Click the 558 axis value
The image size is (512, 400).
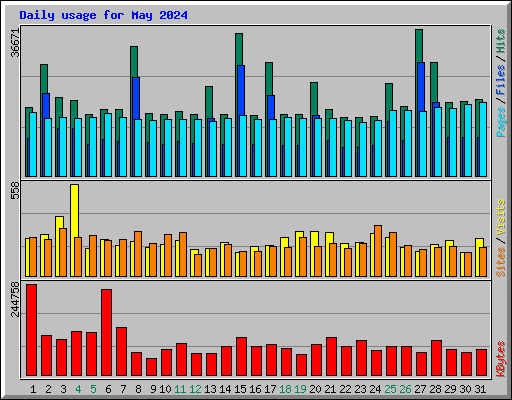pyautogui.click(x=15, y=191)
